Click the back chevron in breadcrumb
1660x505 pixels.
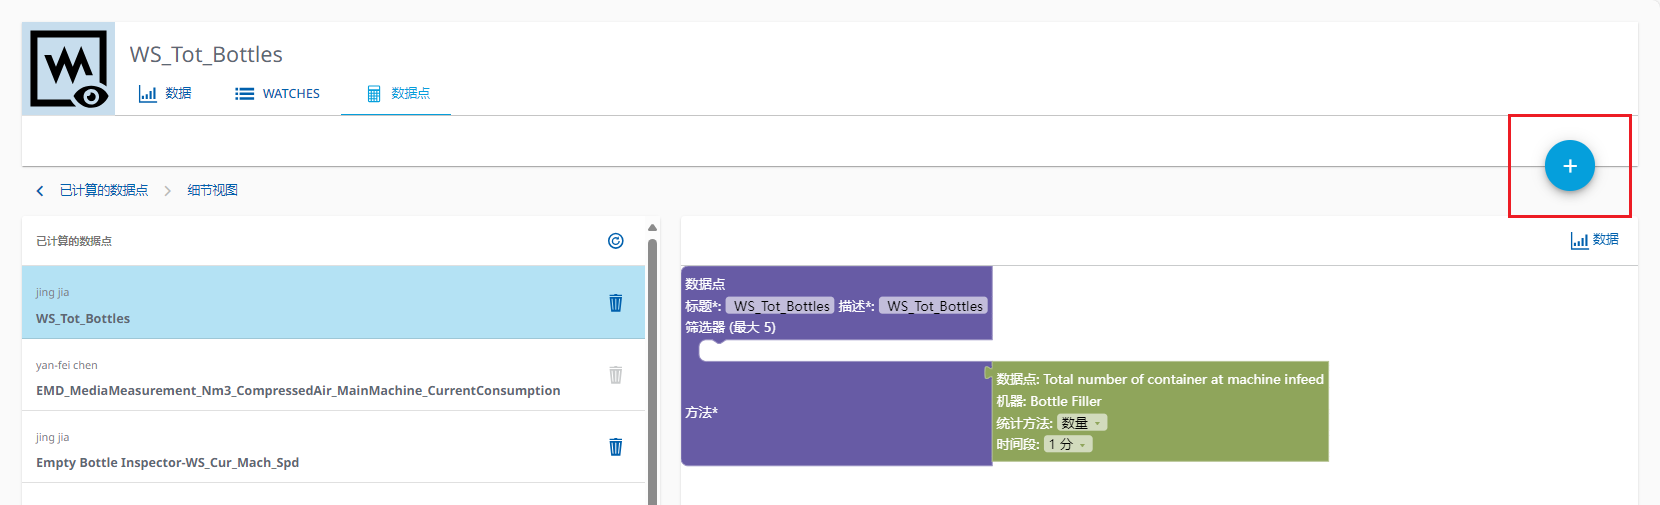[40, 191]
